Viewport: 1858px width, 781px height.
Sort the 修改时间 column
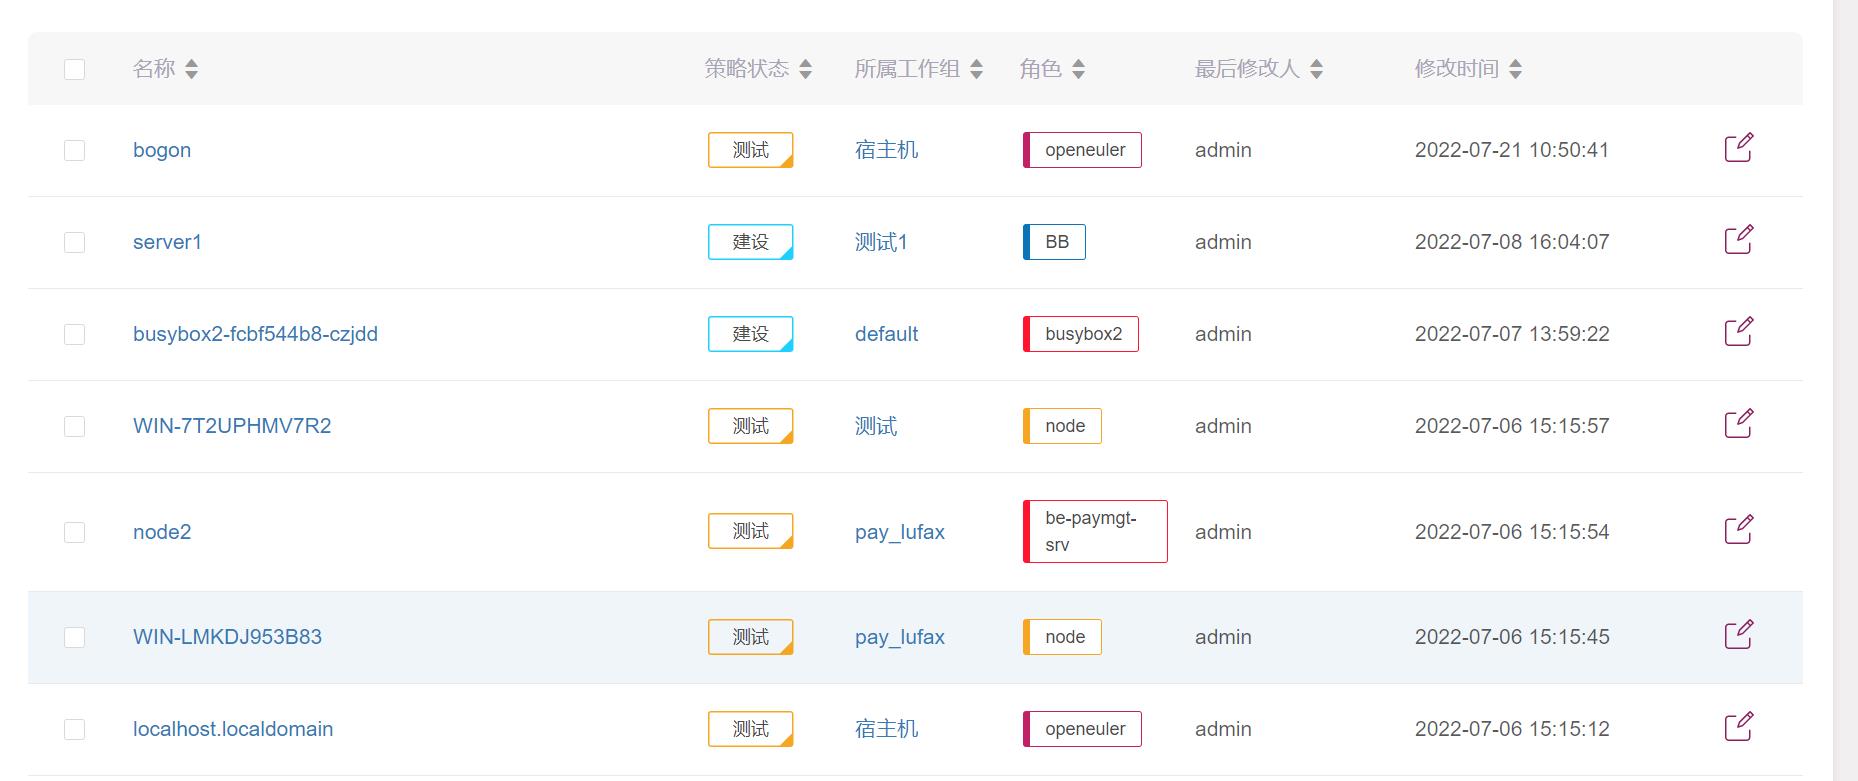(1515, 69)
